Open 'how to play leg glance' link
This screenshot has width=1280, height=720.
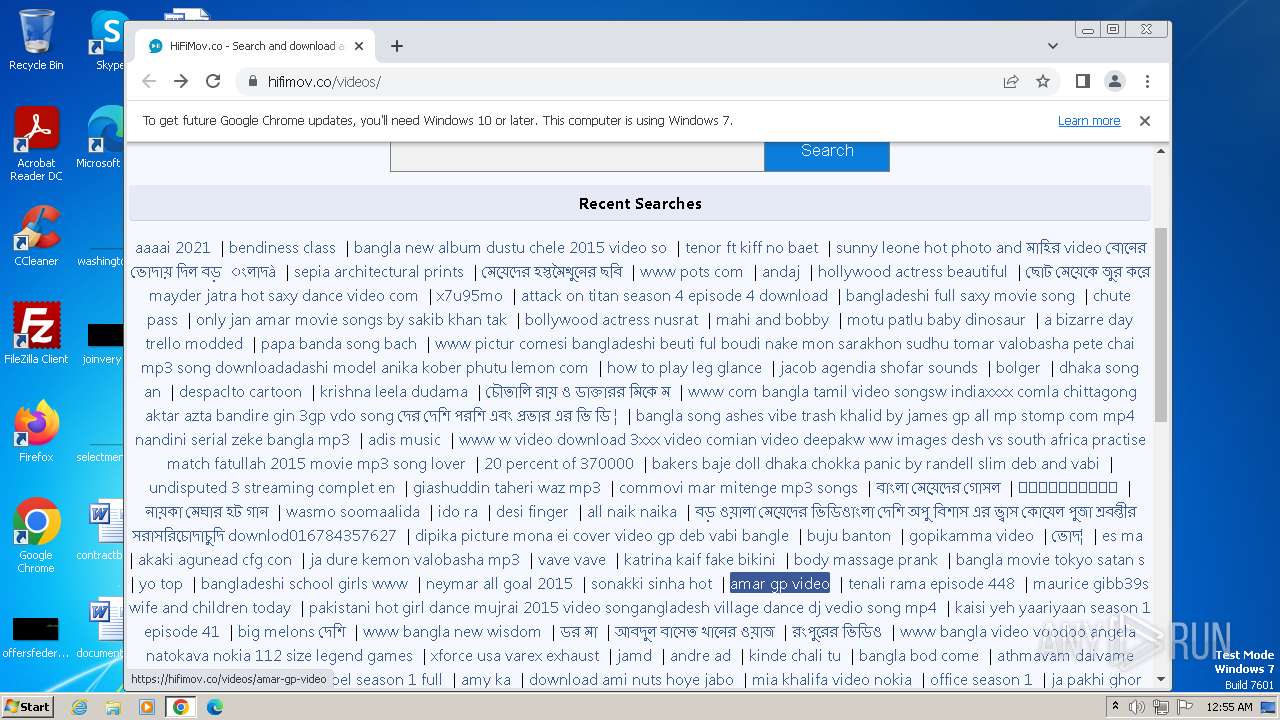[684, 368]
